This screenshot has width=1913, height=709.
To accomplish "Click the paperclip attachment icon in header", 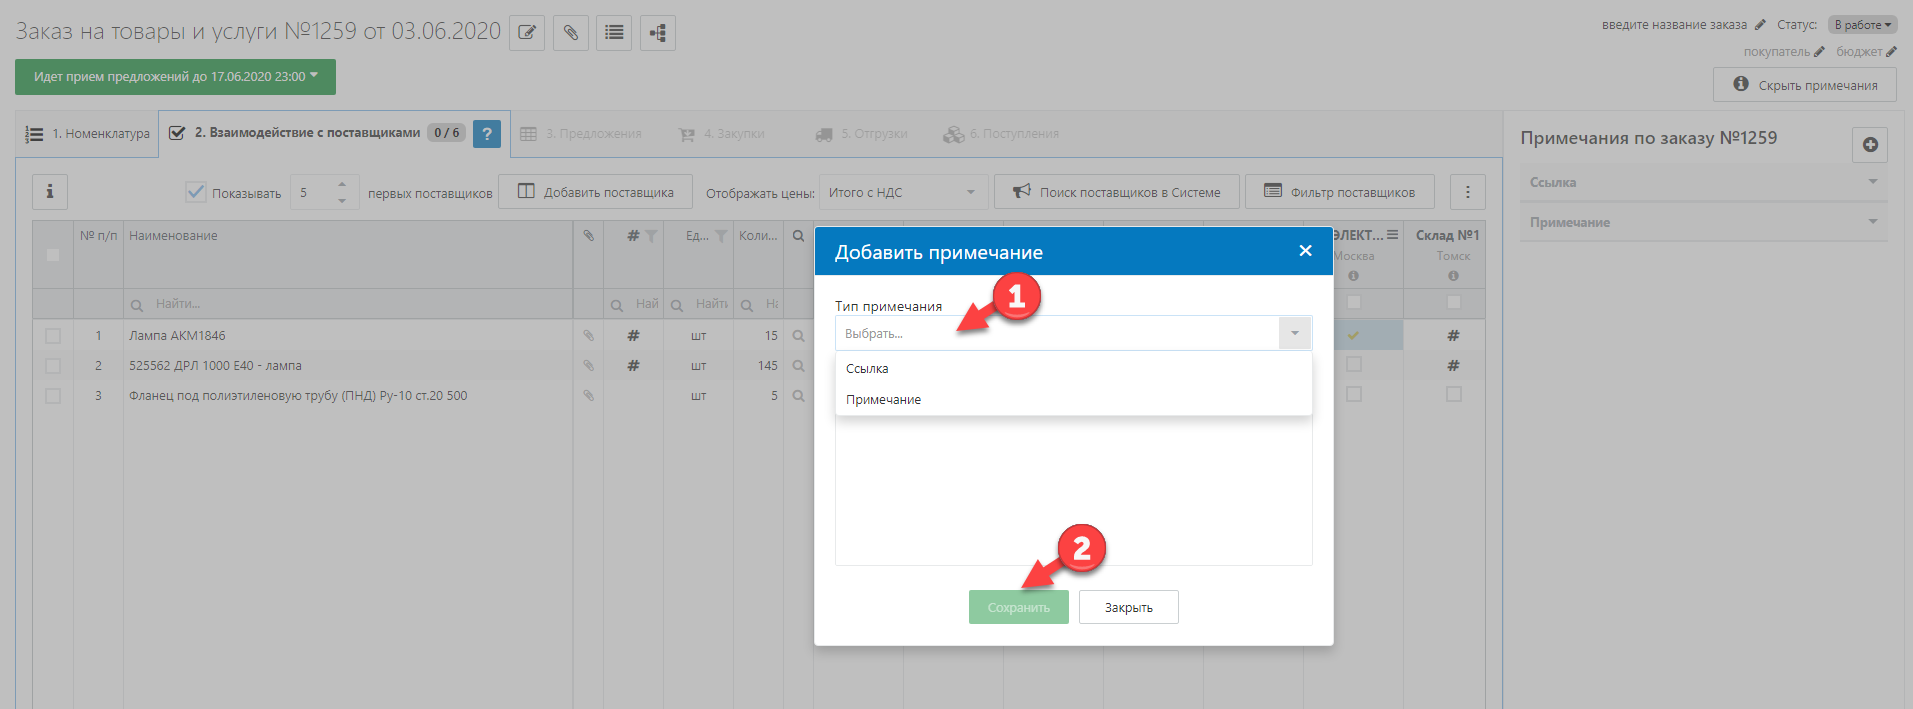I will pos(570,33).
